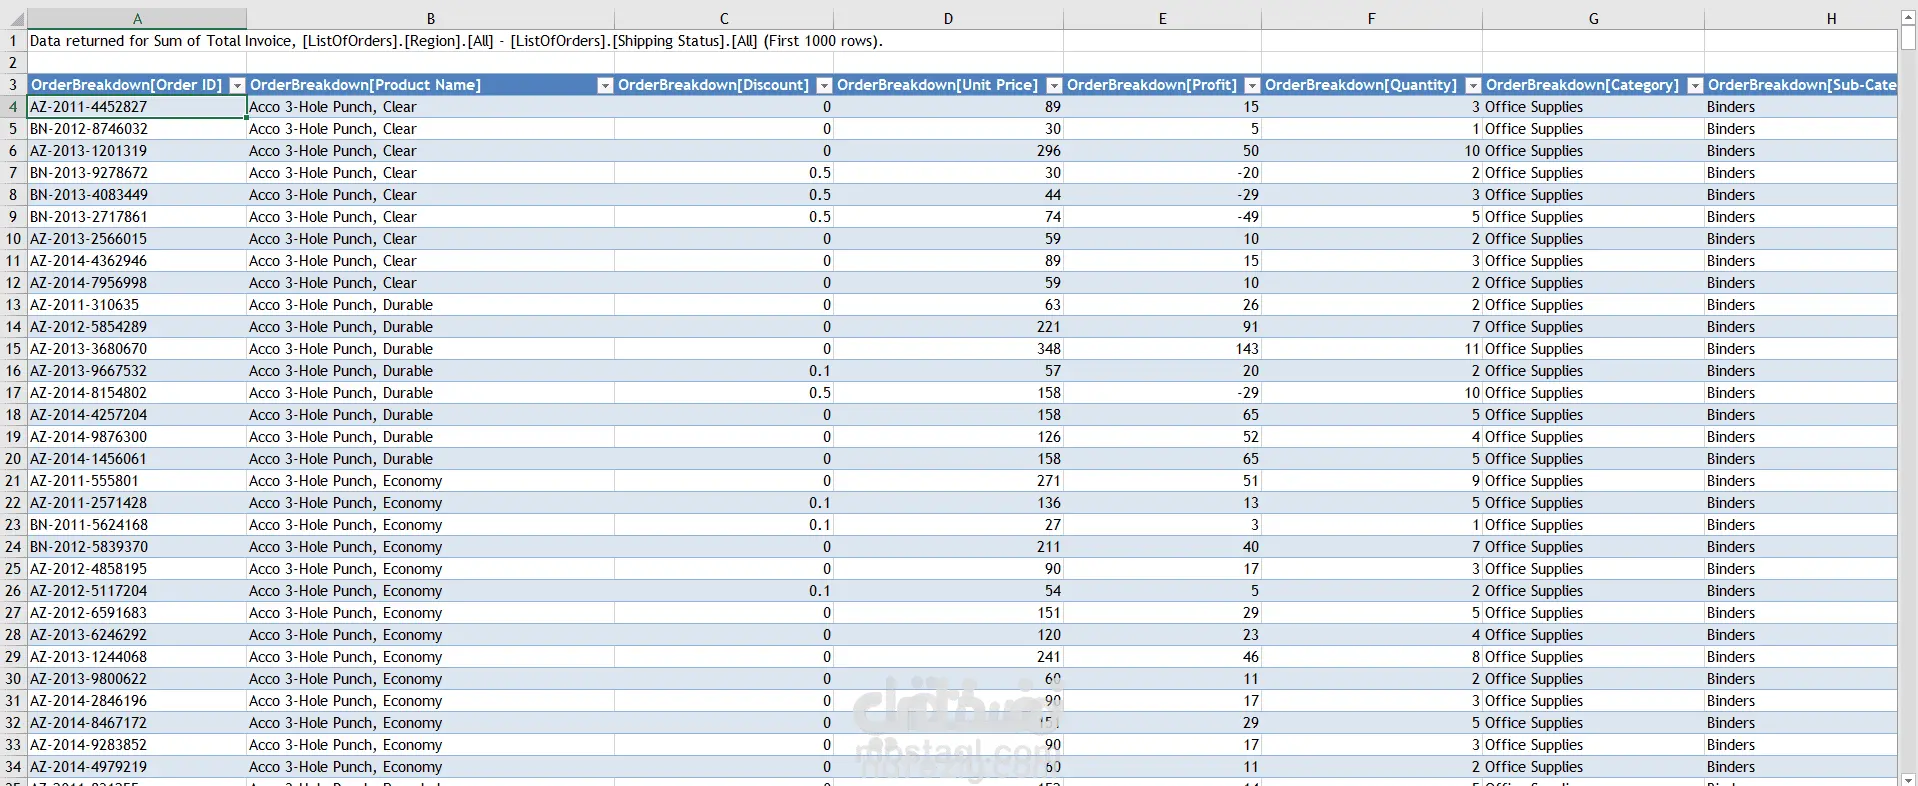
Task: Select row 10 header
Action: [13, 239]
